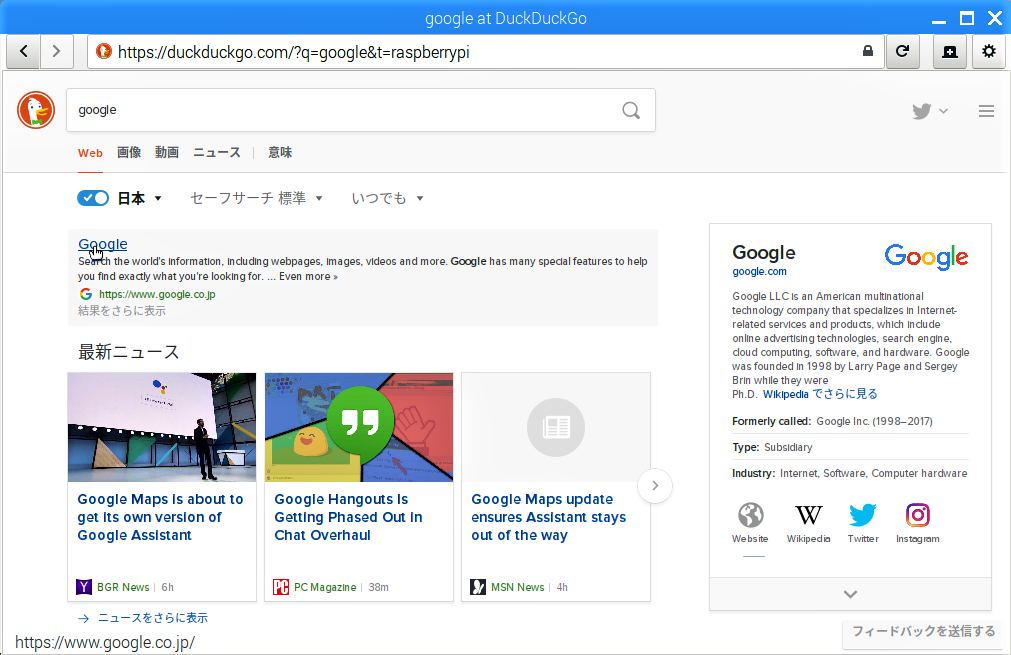Open browser settings gear

click(988, 52)
